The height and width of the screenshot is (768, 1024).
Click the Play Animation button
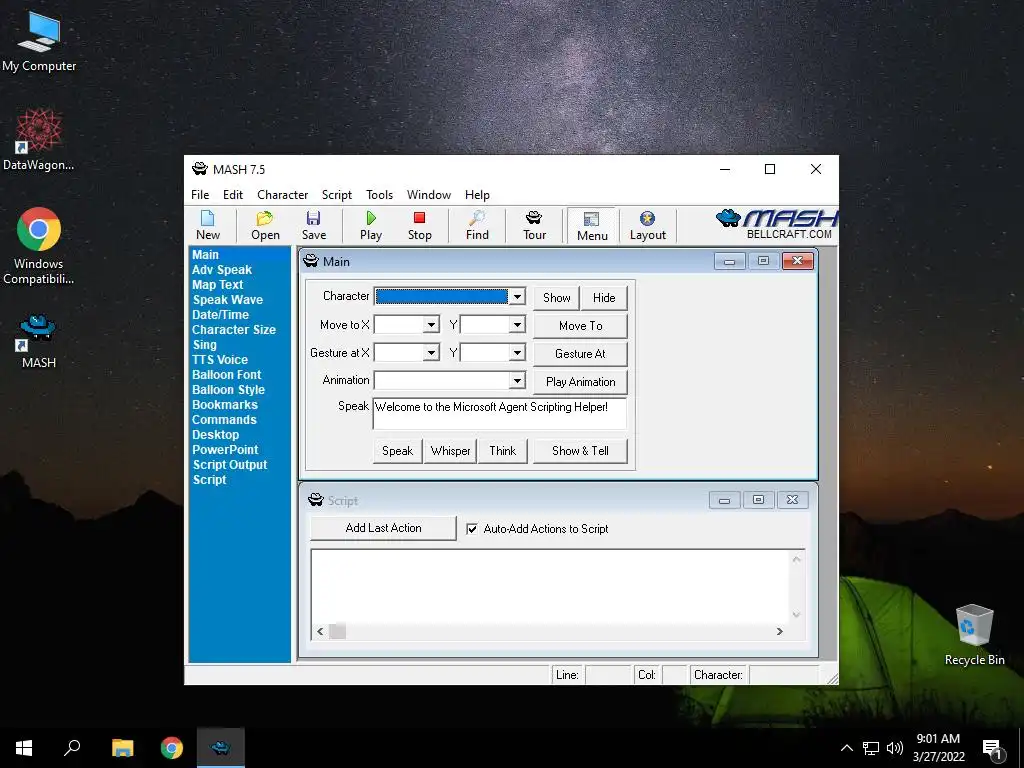coord(580,382)
